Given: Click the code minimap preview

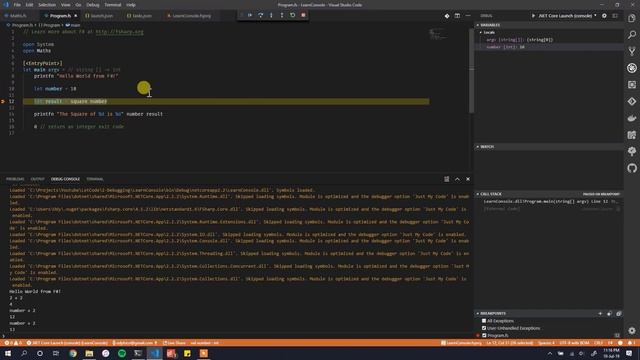Looking at the screenshot, I should tap(438, 34).
